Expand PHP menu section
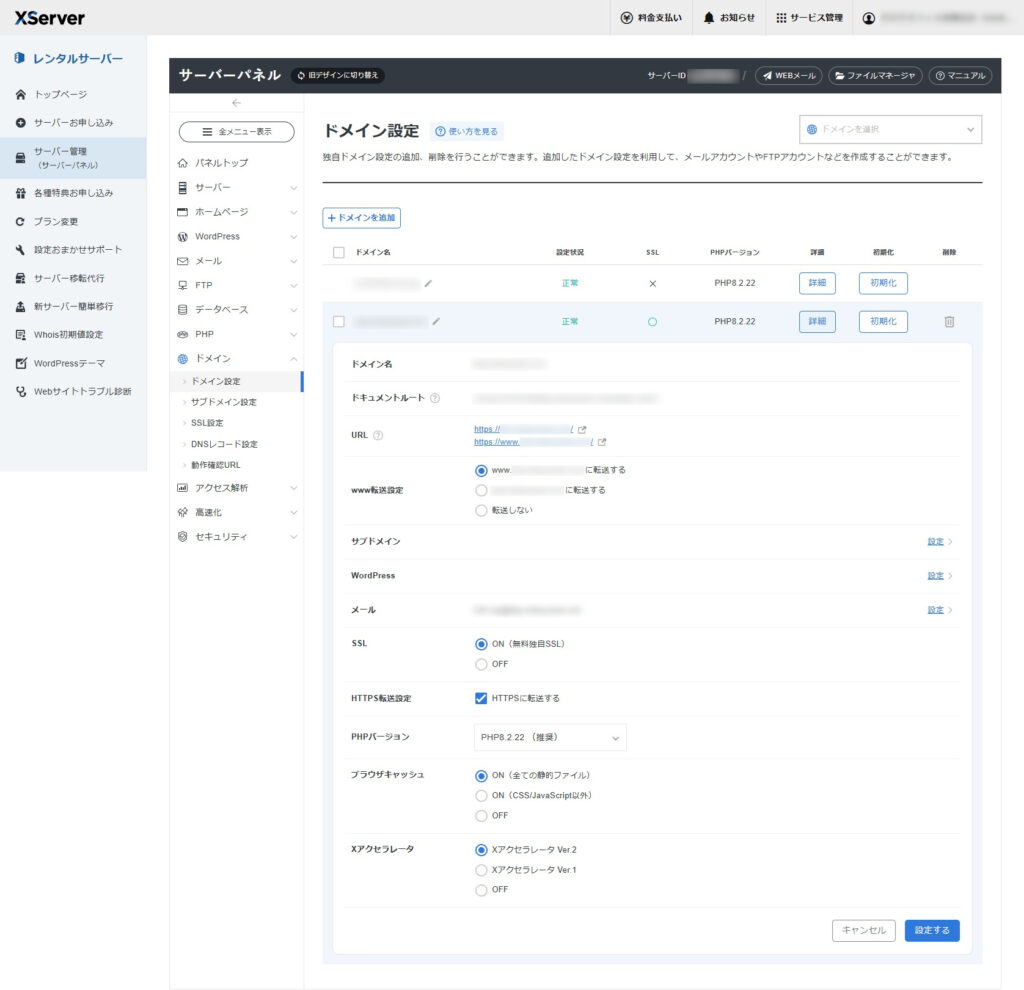Screen dimensions: 1024x990 click(236, 334)
